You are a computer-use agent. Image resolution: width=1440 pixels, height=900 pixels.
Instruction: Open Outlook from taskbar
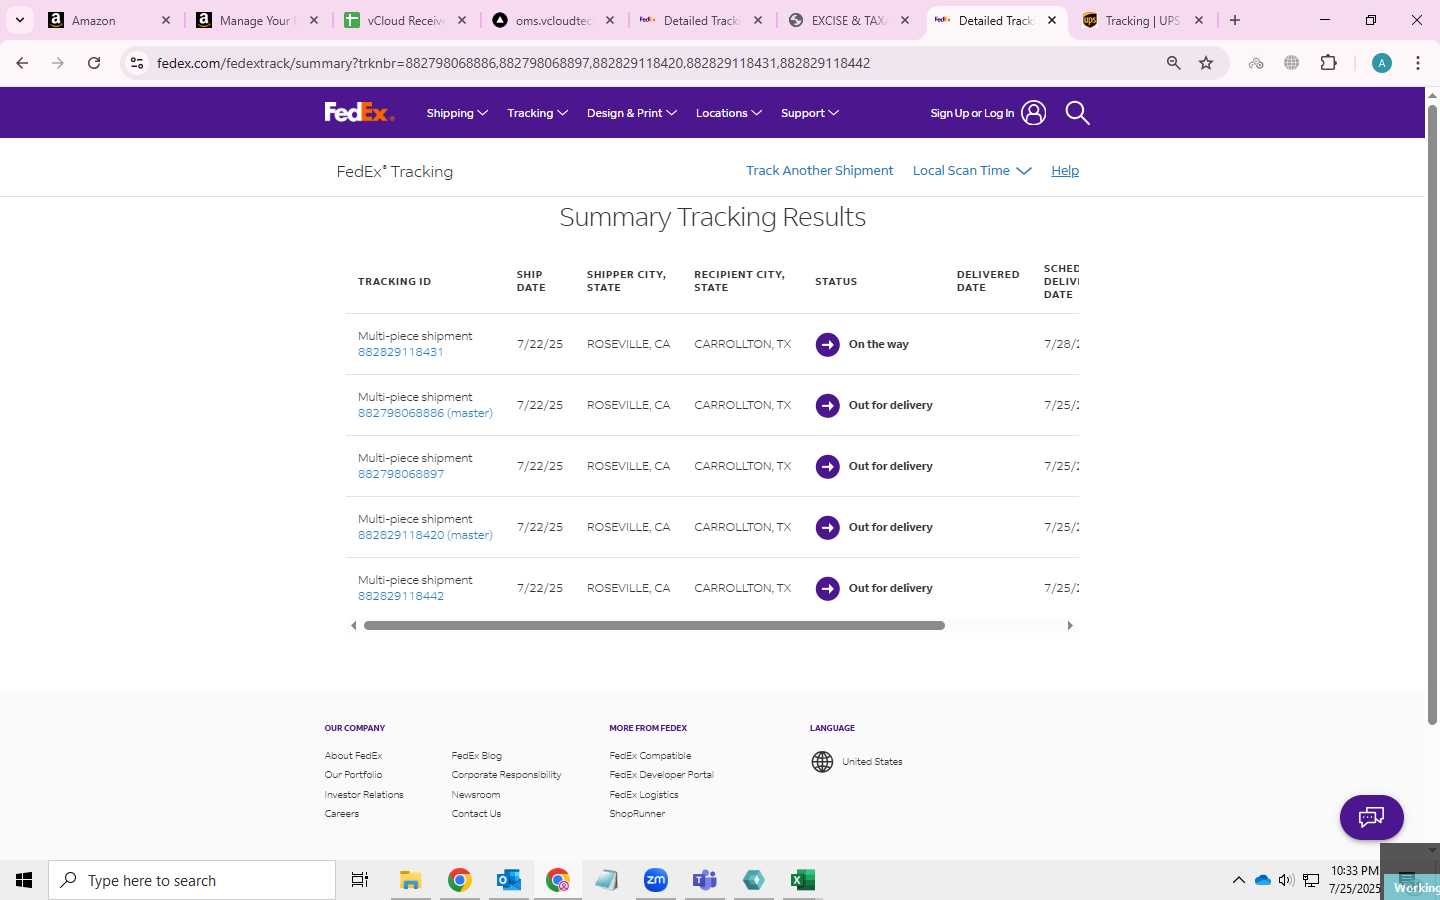pos(509,880)
